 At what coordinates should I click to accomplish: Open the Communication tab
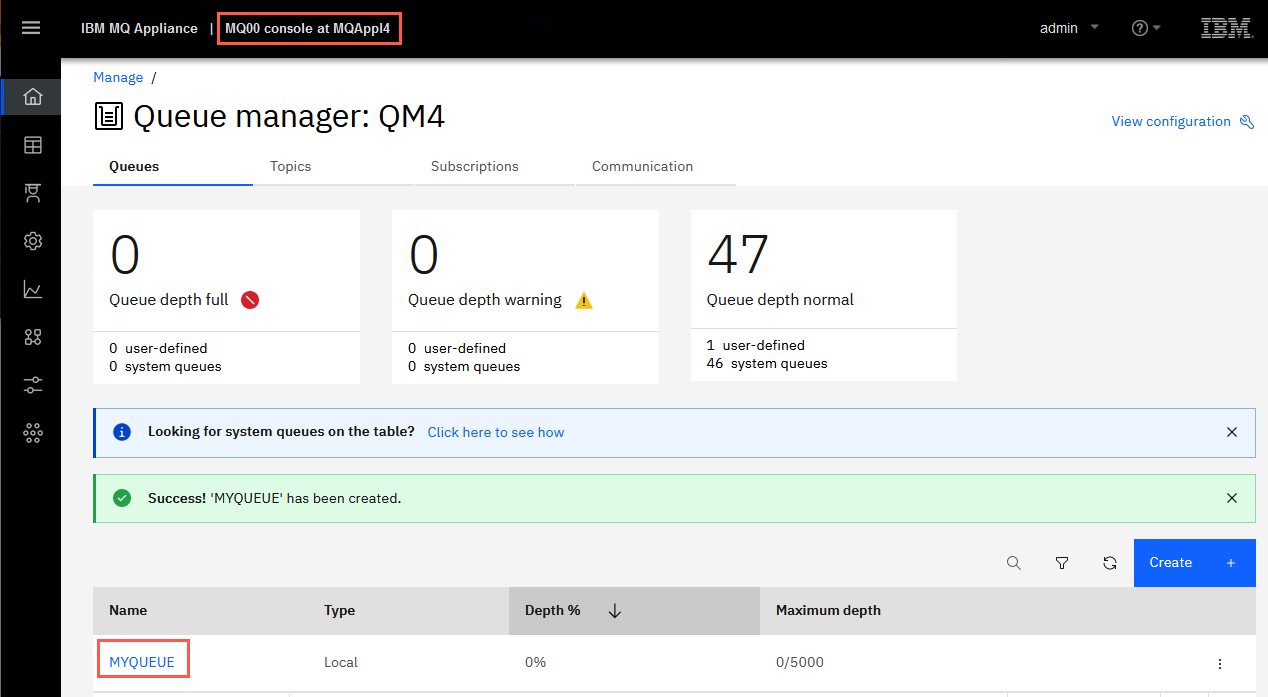click(x=642, y=166)
